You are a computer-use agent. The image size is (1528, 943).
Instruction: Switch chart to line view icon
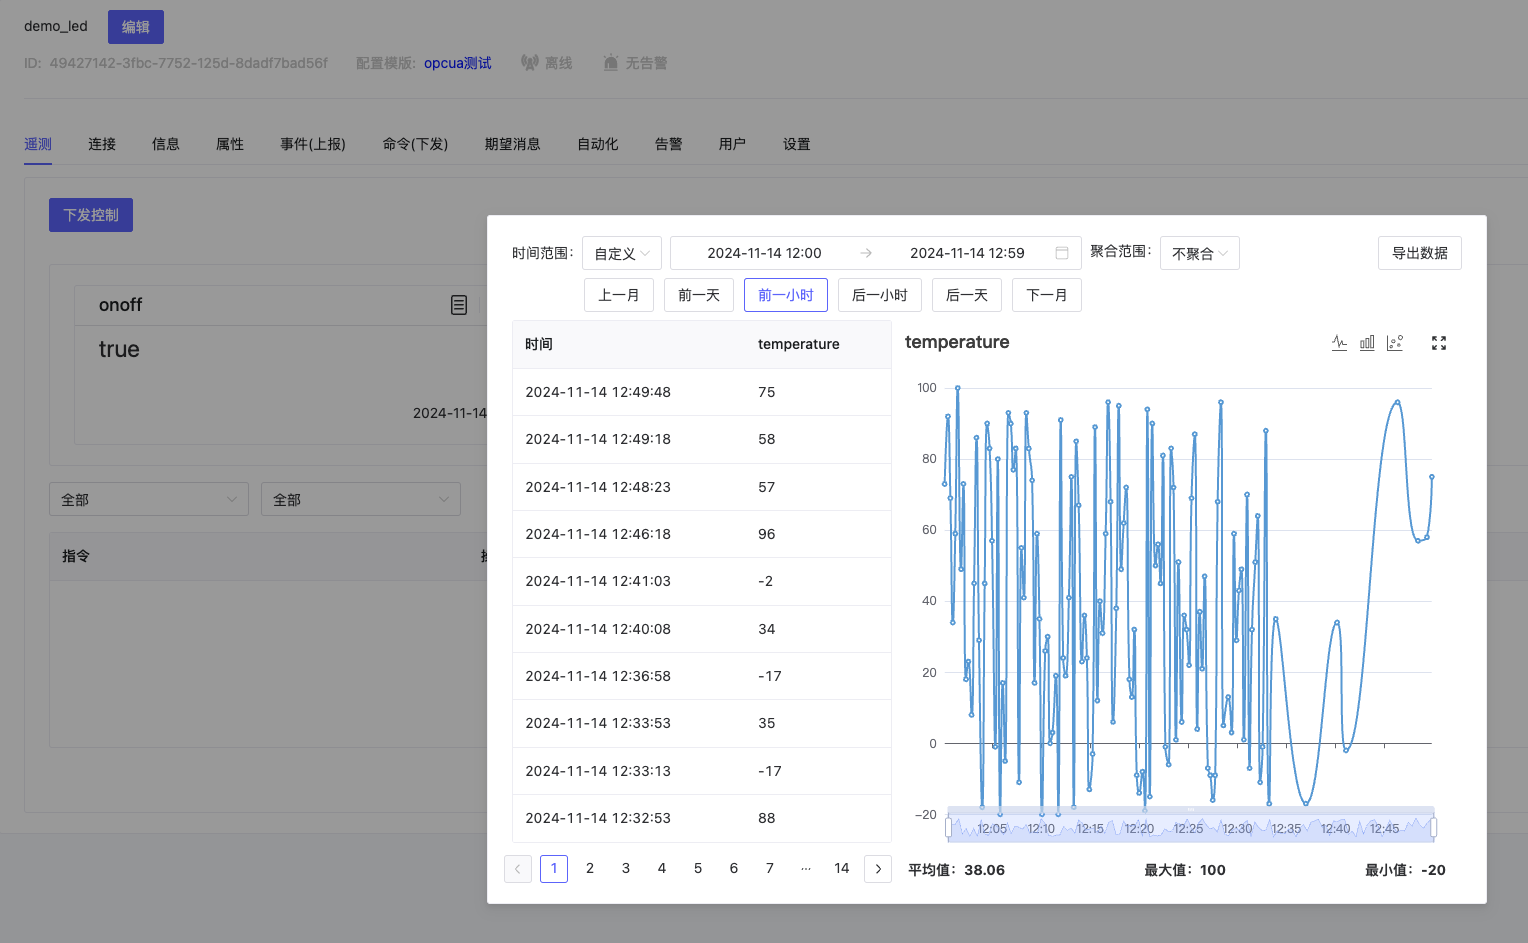pos(1339,343)
